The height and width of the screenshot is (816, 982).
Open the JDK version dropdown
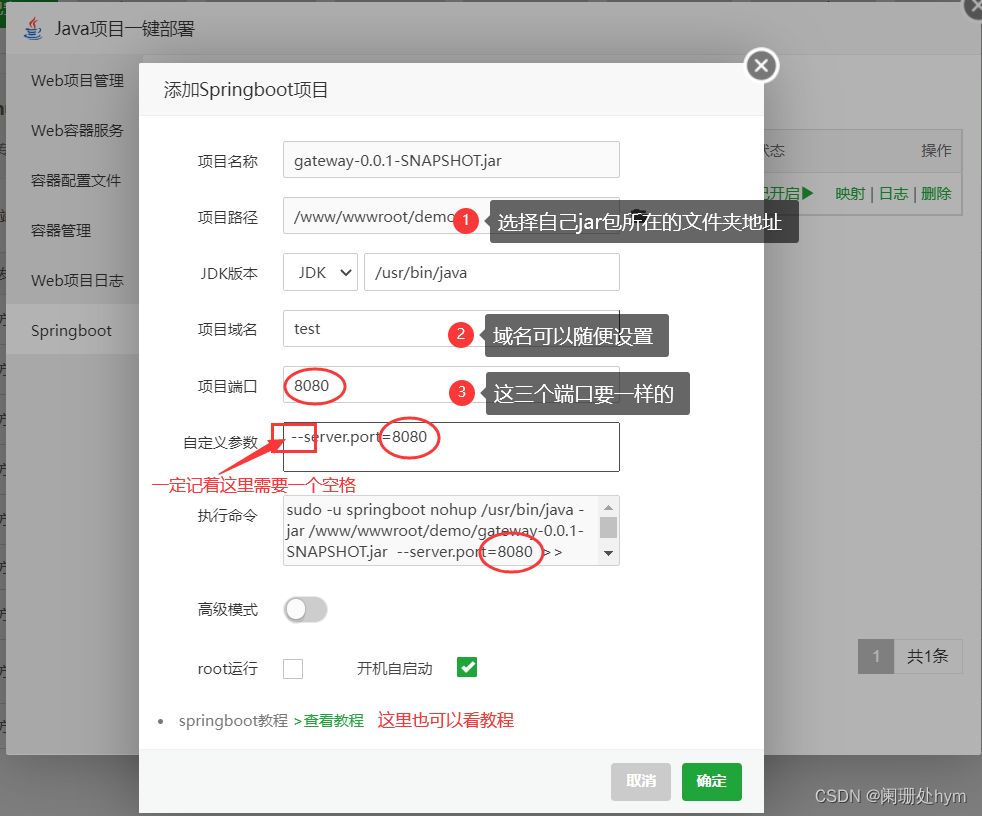point(320,272)
